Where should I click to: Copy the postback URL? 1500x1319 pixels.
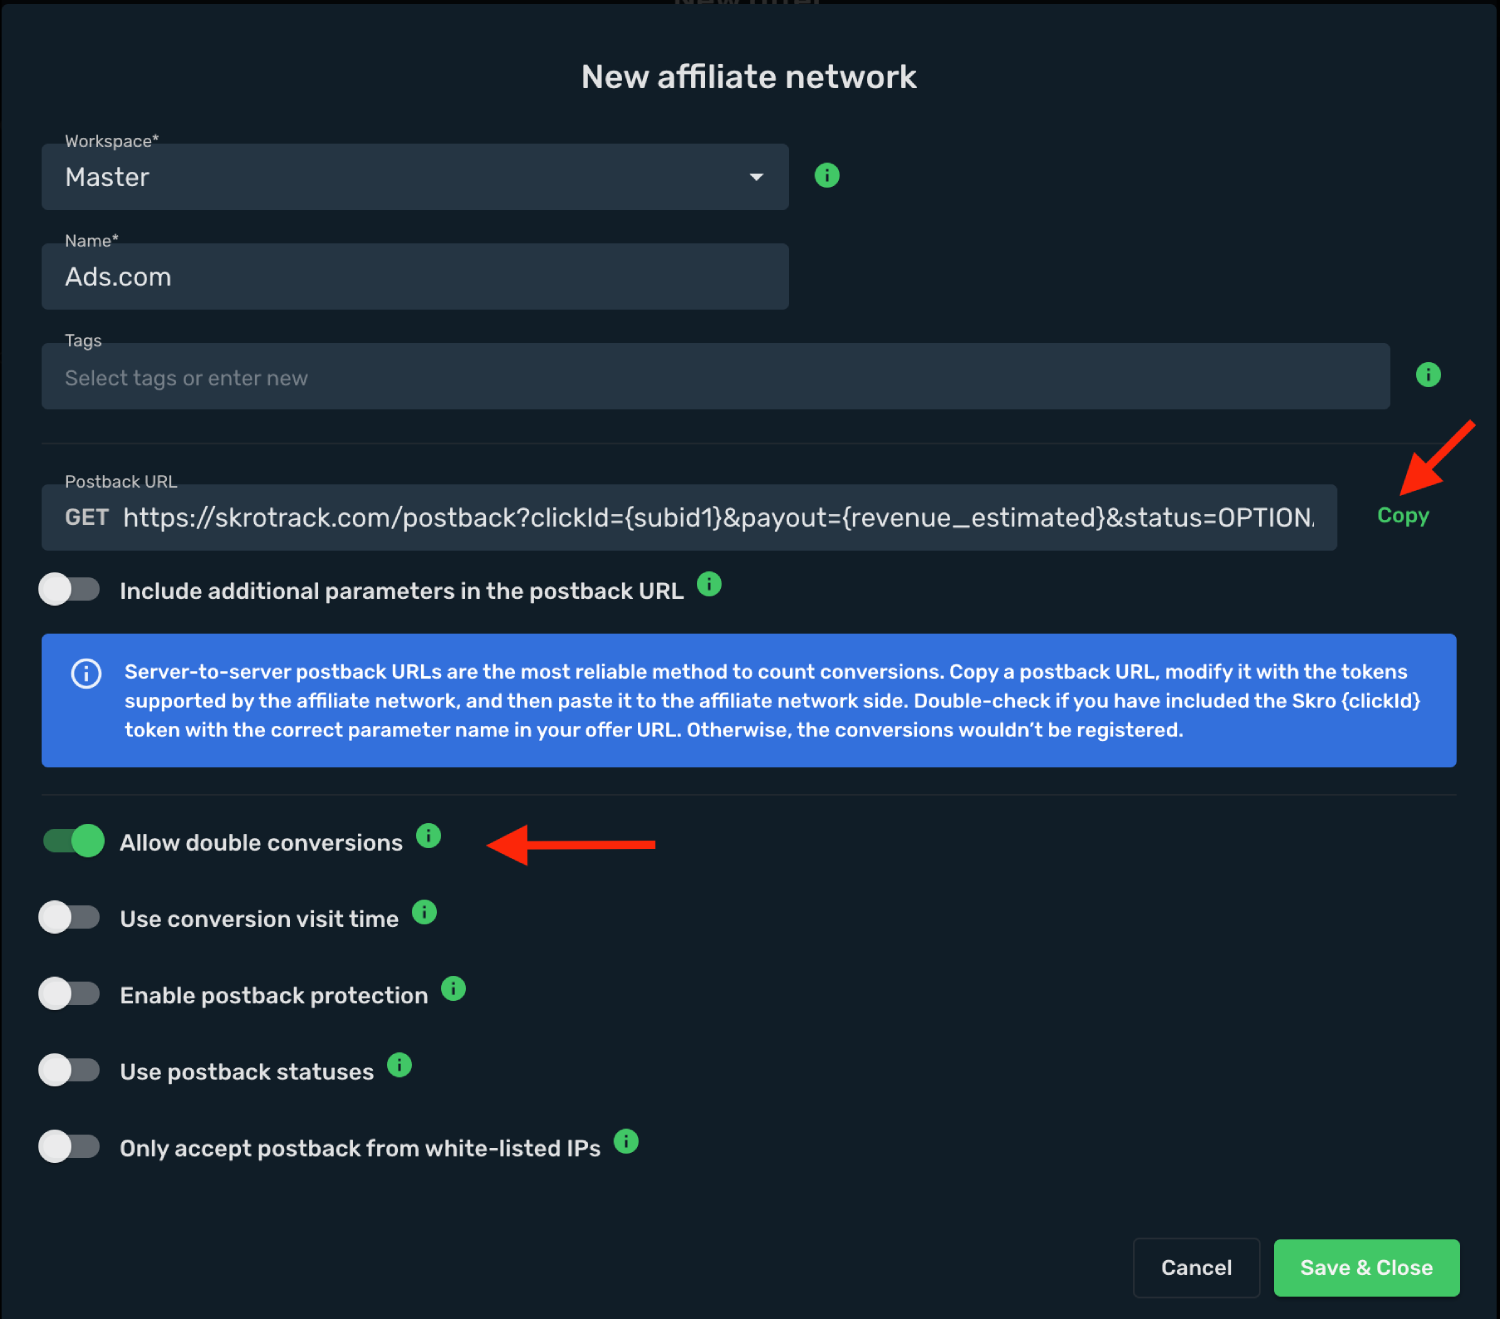pos(1403,516)
